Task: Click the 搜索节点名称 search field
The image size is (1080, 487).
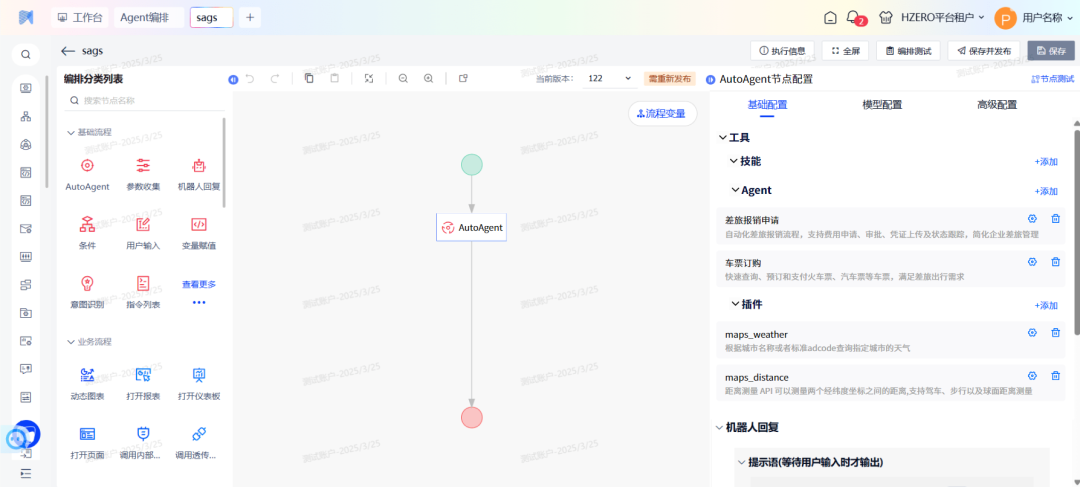Action: pyautogui.click(x=145, y=100)
